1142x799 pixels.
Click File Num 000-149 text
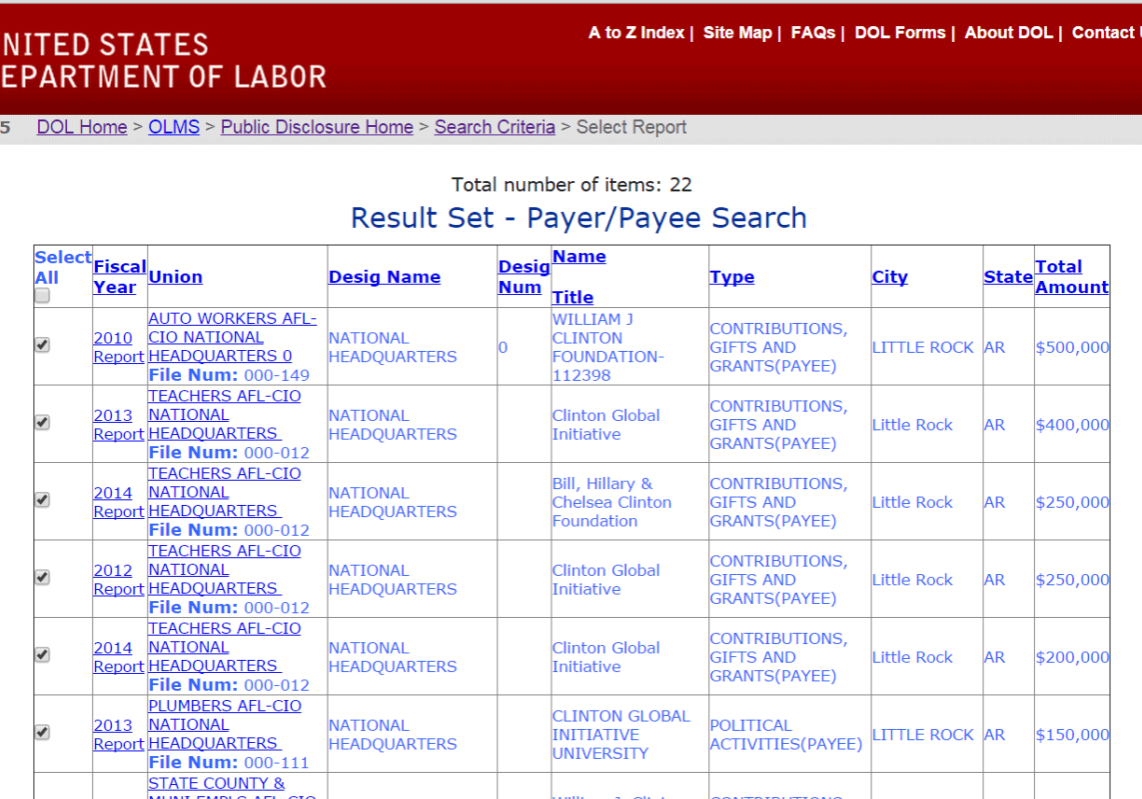229,375
